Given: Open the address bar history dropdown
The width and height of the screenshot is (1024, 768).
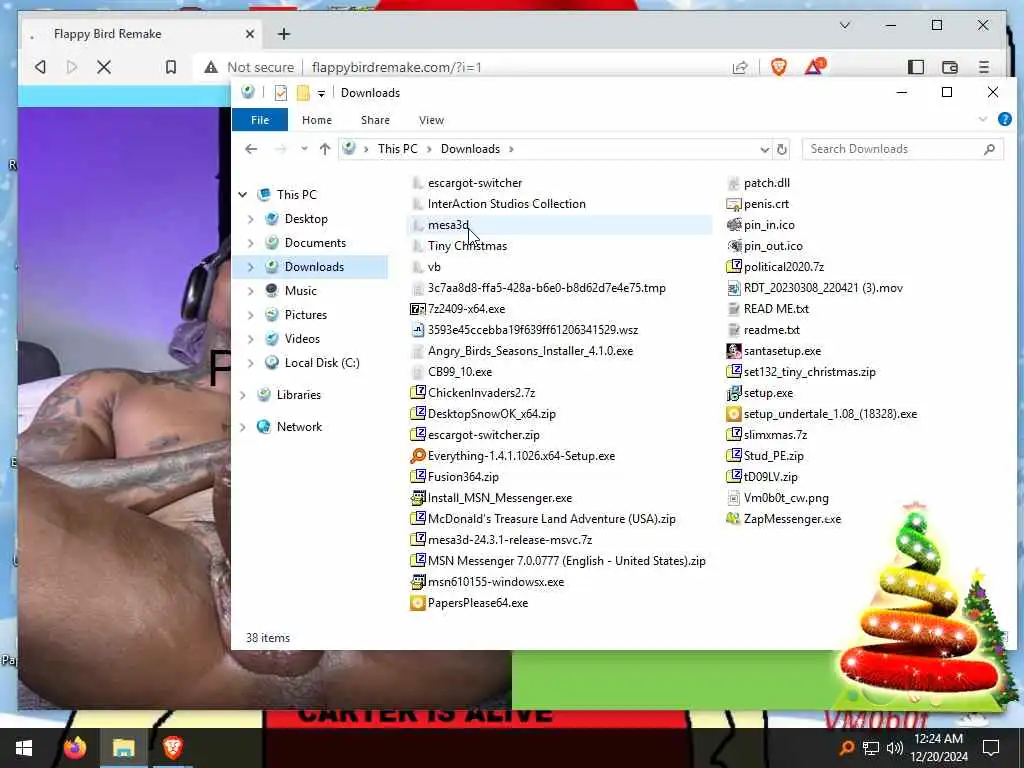Looking at the screenshot, I should click(764, 150).
